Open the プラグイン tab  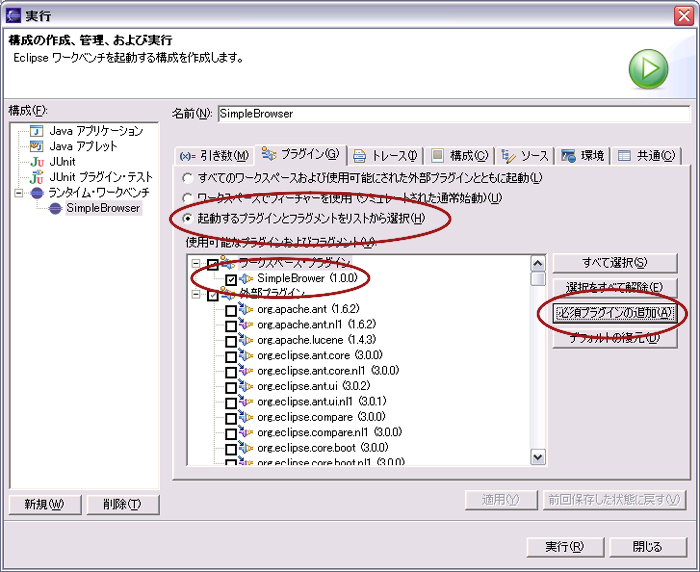coord(300,154)
